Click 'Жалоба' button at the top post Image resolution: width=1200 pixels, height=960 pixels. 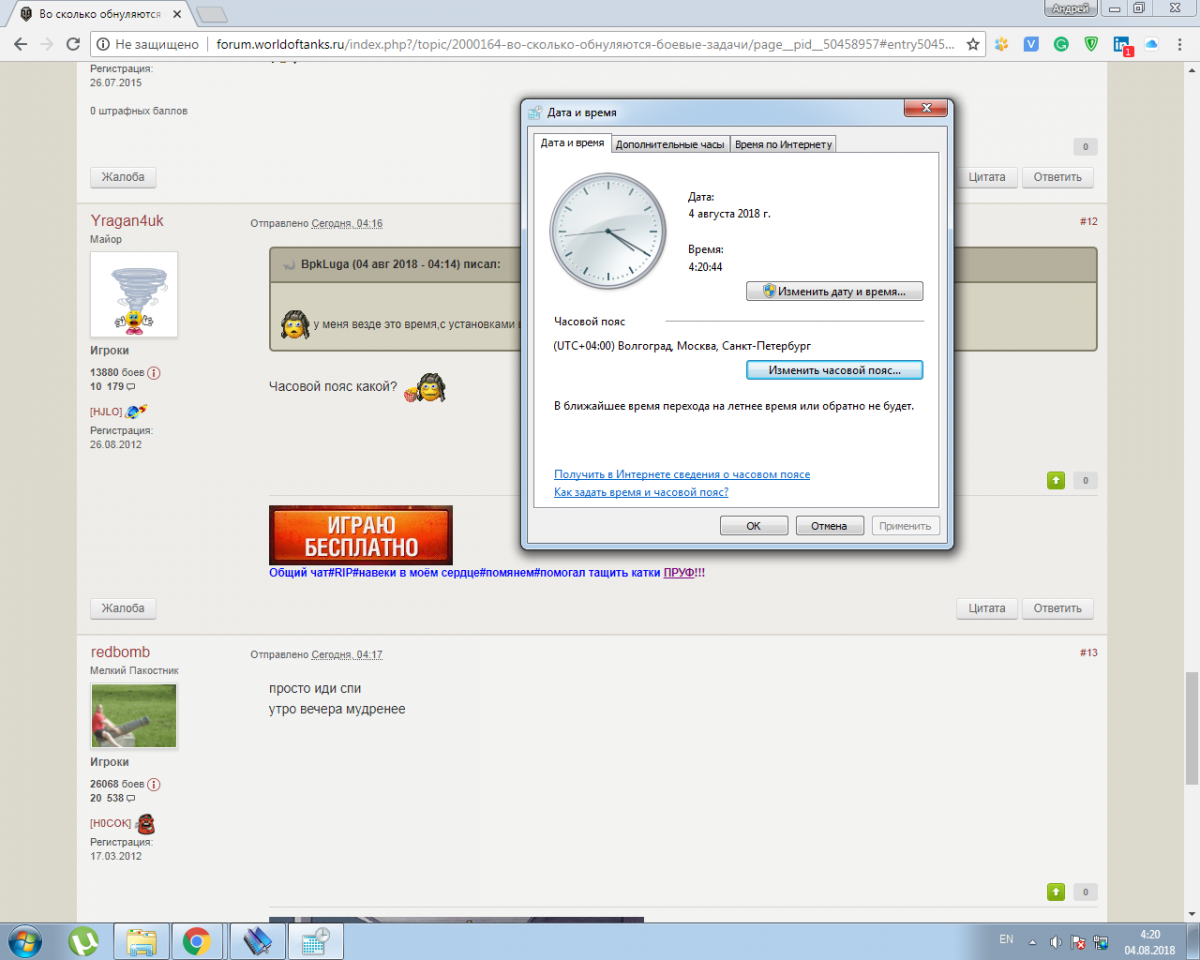click(123, 177)
